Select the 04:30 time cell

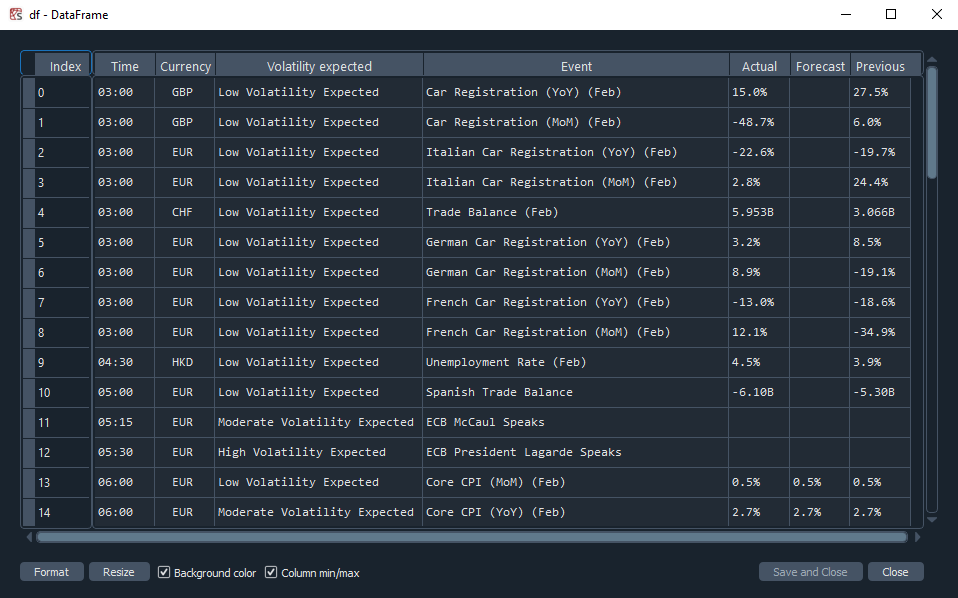125,362
